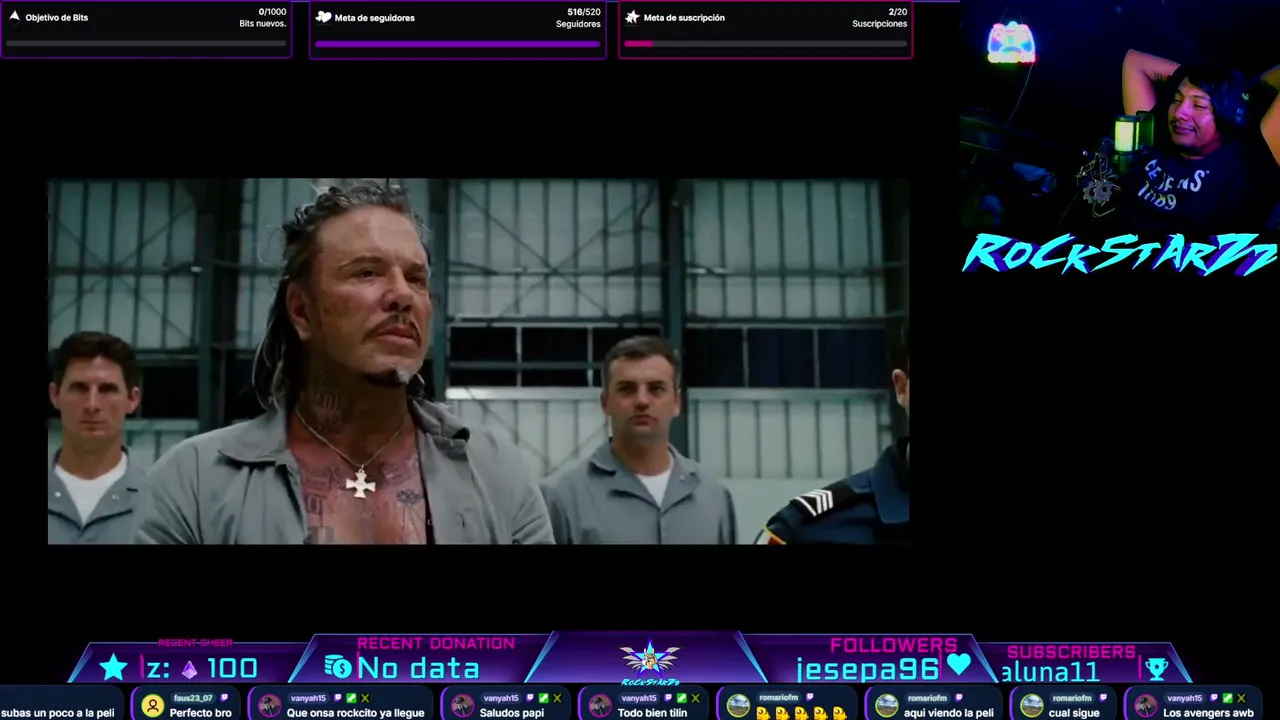Click the 2/20 subscriptions counter
Image resolution: width=1280 pixels, height=720 pixels.
point(898,12)
